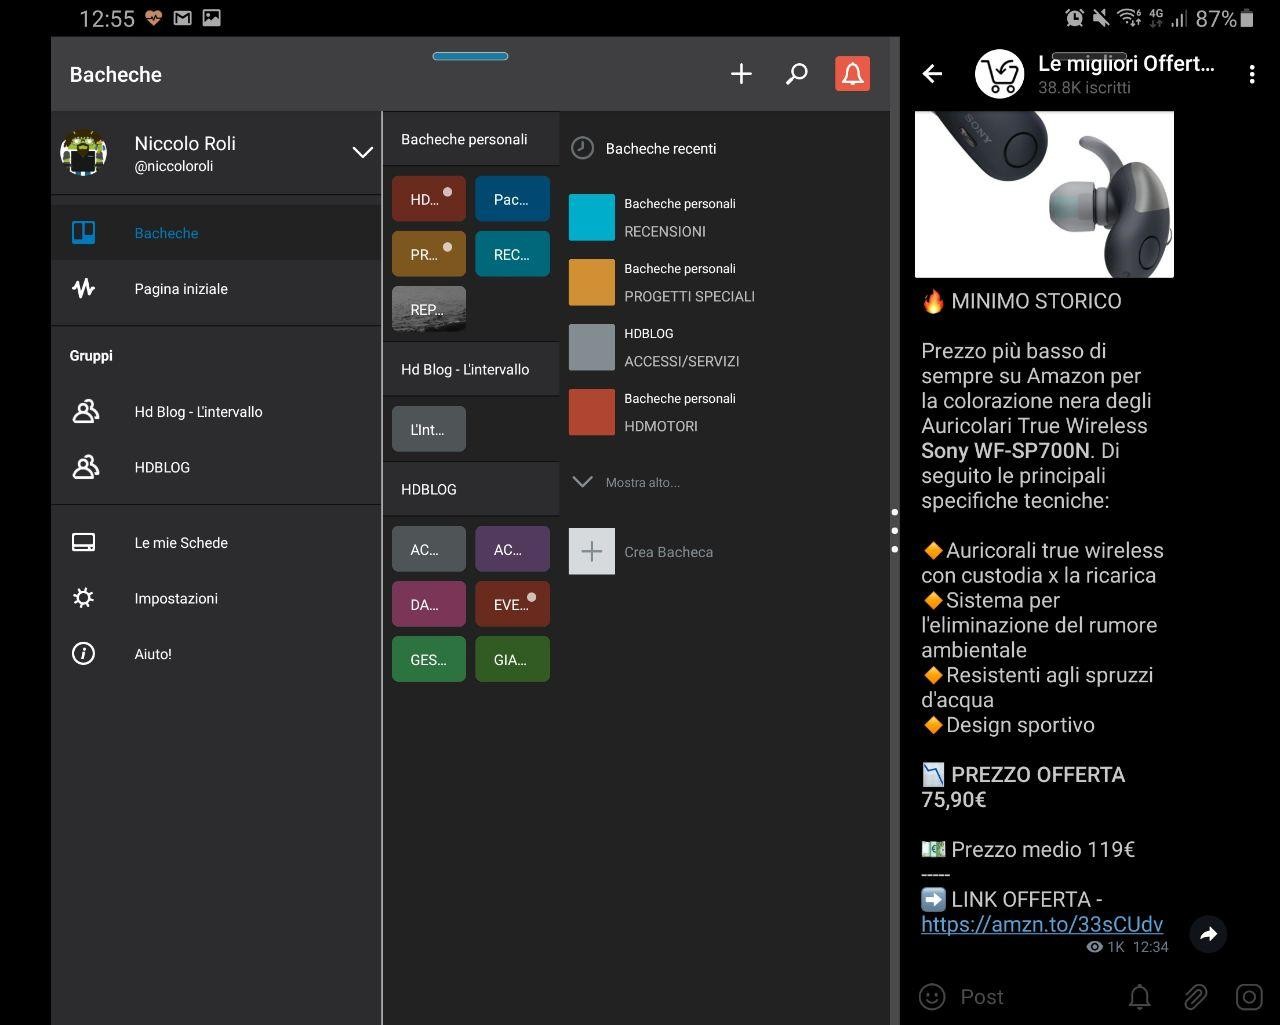Viewport: 1280px width, 1025px height.
Task: Tap the split-screen divider handle dots
Action: (x=894, y=530)
